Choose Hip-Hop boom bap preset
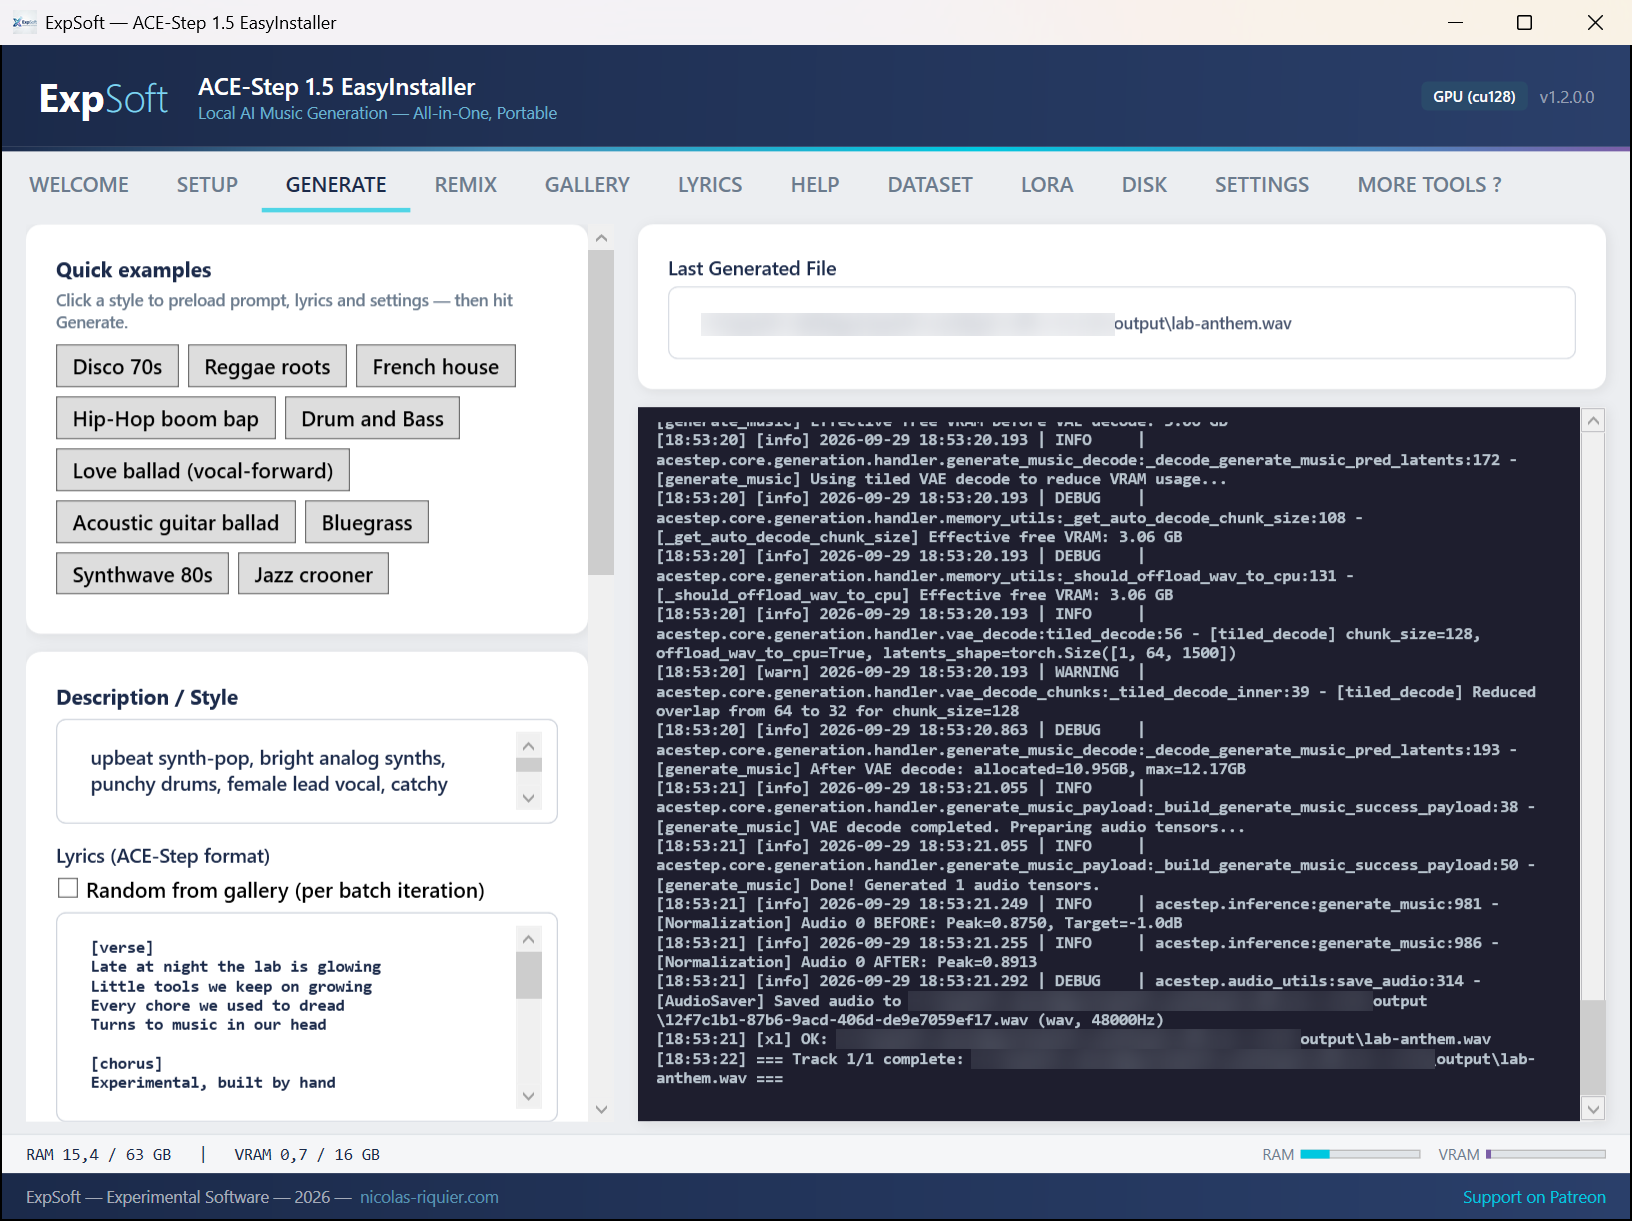1632x1221 pixels. click(166, 418)
